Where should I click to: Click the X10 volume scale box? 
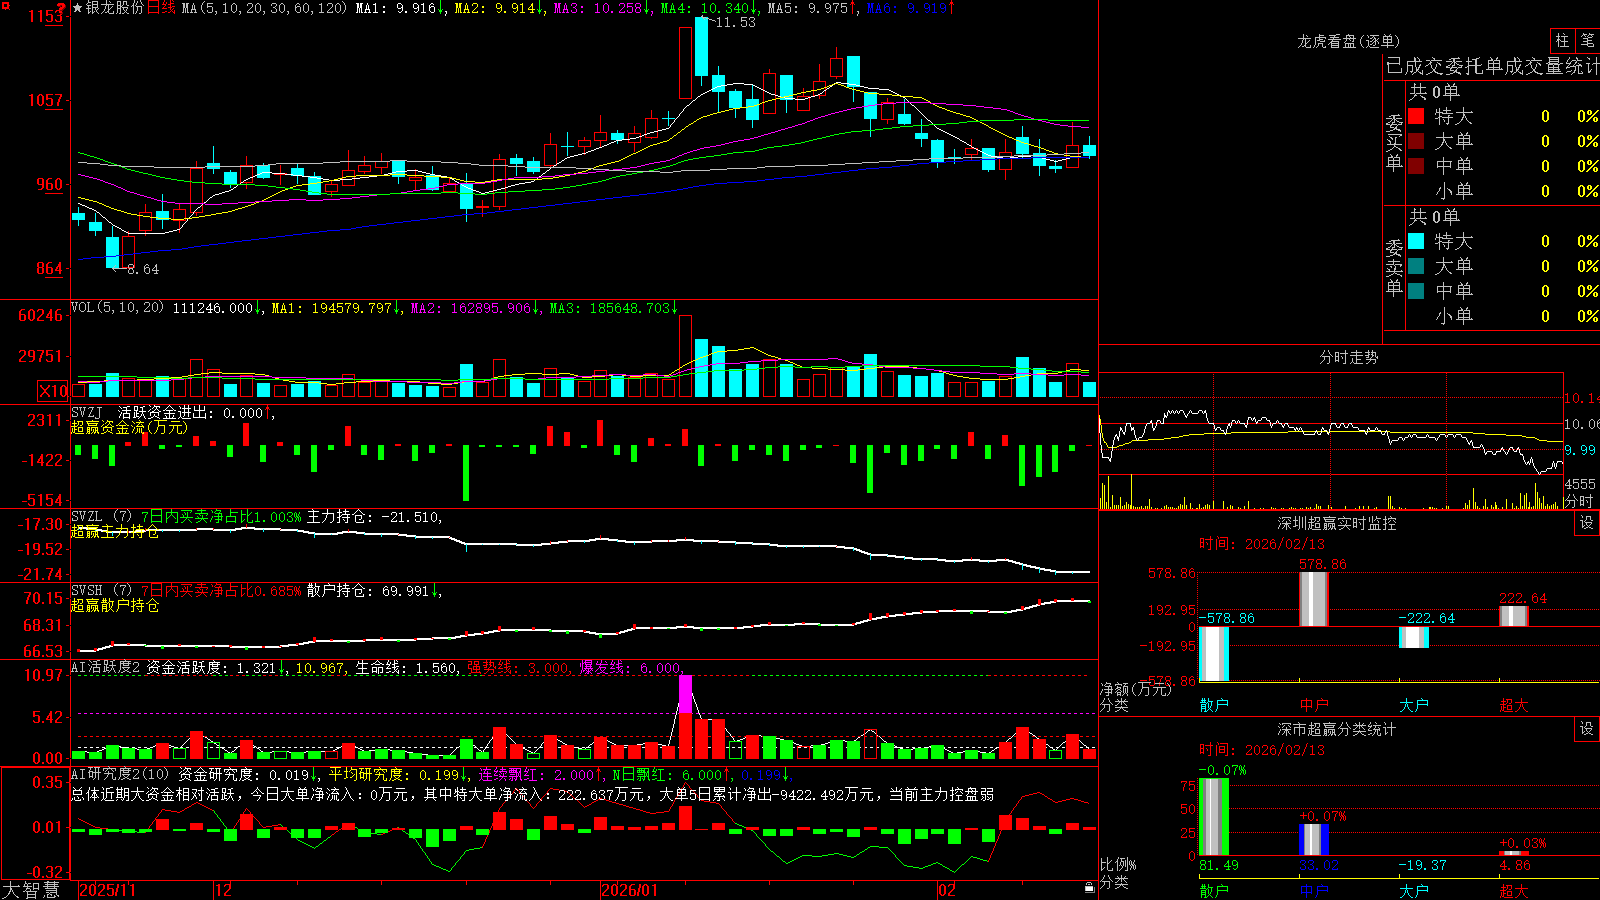(x=54, y=391)
